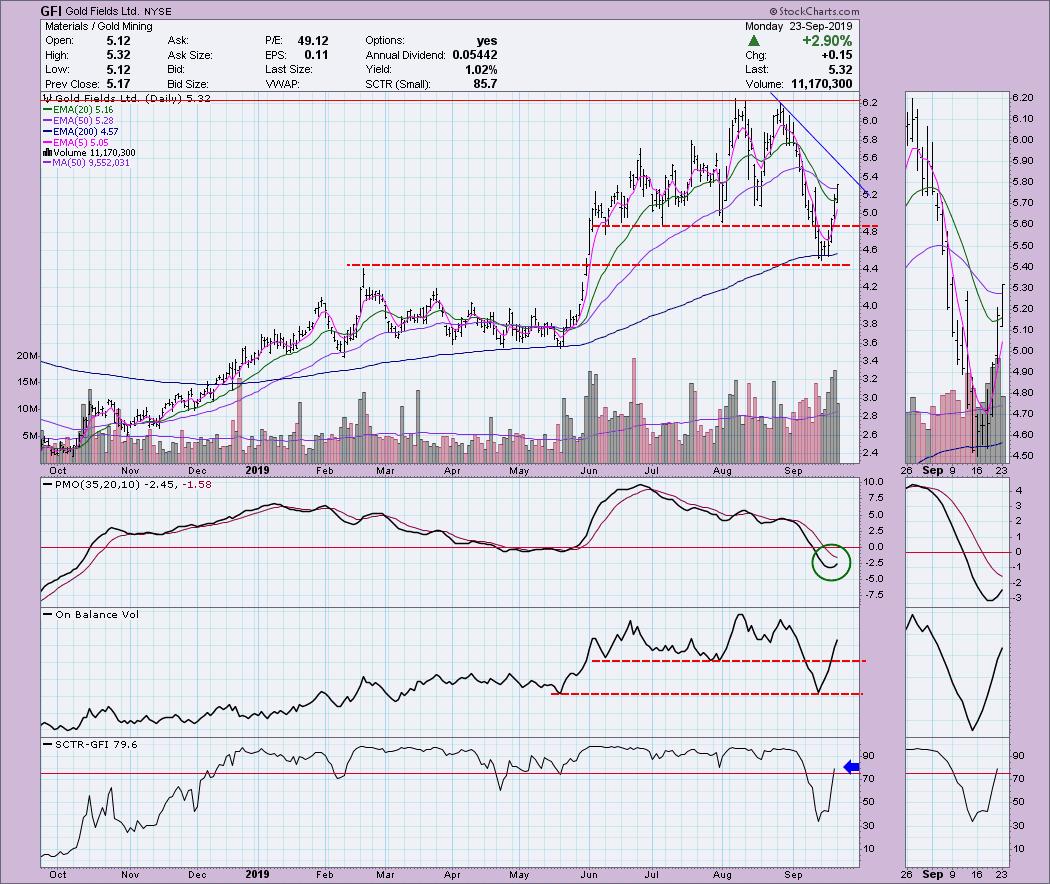1050x884 pixels.
Task: Click the 'Gold Fields Ltd. (Daily) 5.32' legend title
Action: [133, 98]
